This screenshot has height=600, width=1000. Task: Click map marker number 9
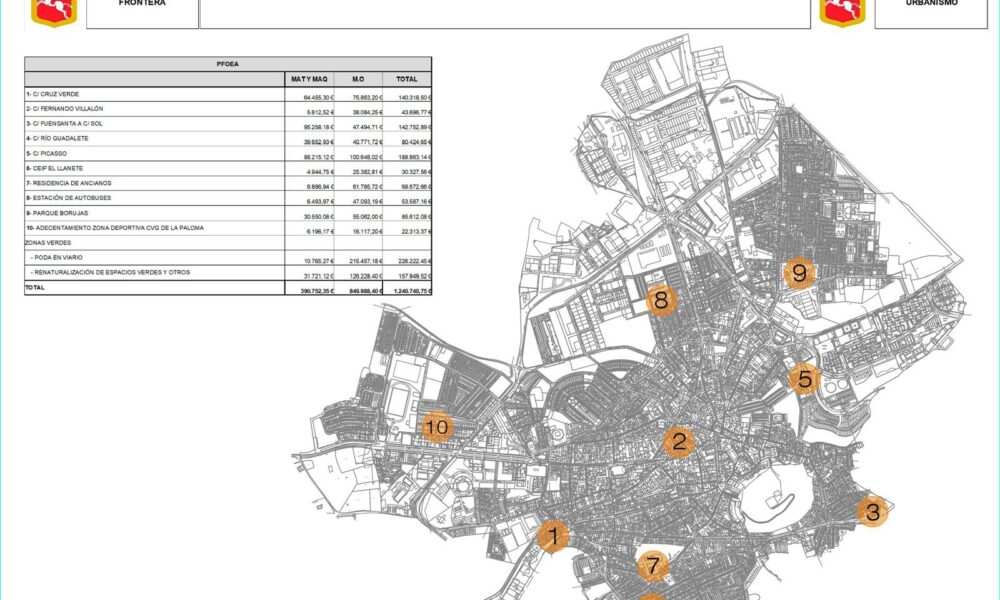click(x=798, y=274)
